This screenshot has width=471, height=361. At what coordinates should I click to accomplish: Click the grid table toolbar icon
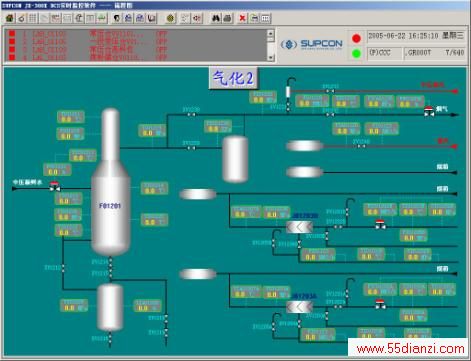point(33,18)
